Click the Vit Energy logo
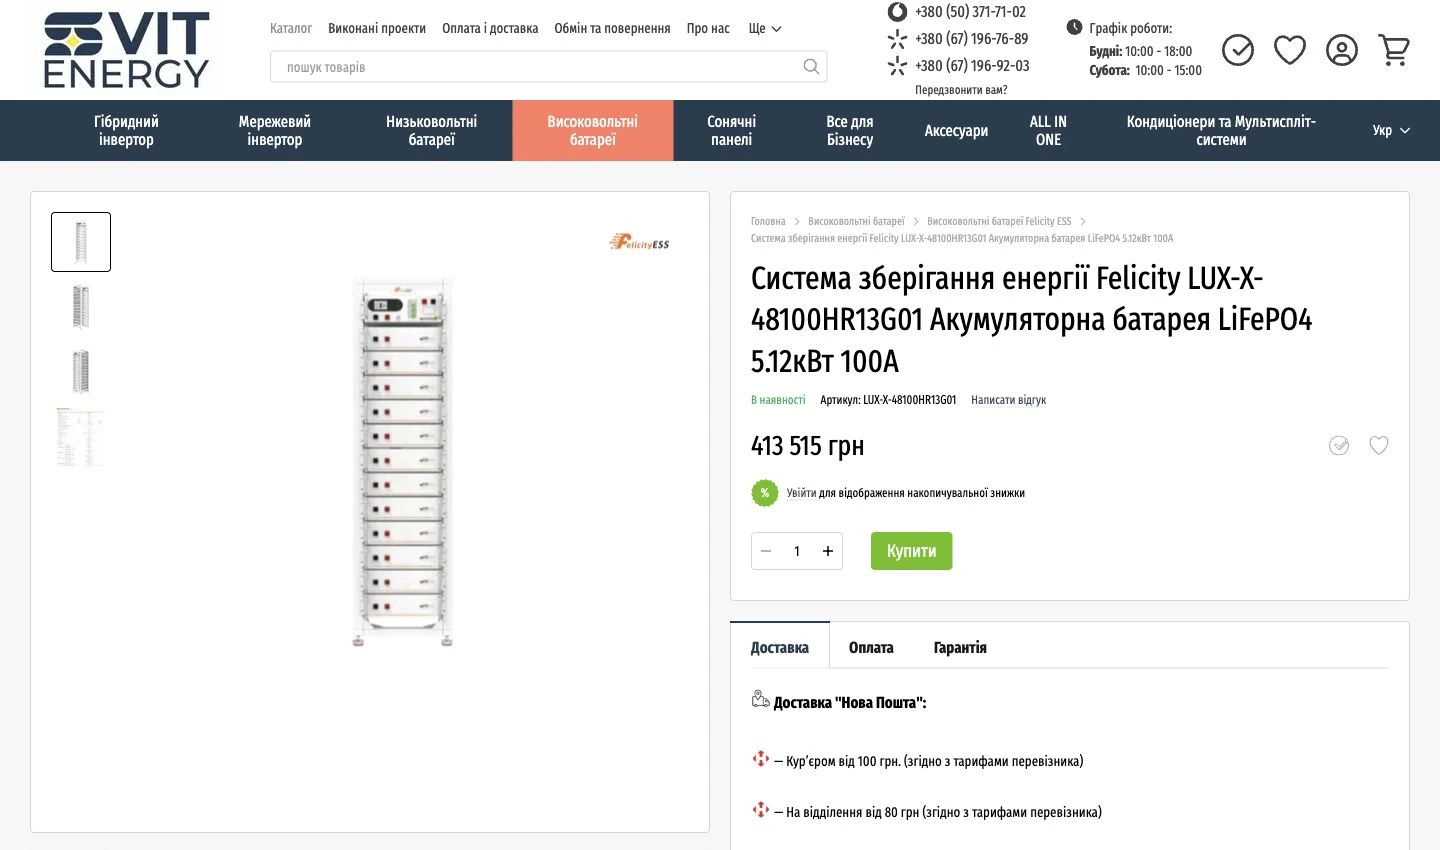1440x850 pixels. (127, 50)
